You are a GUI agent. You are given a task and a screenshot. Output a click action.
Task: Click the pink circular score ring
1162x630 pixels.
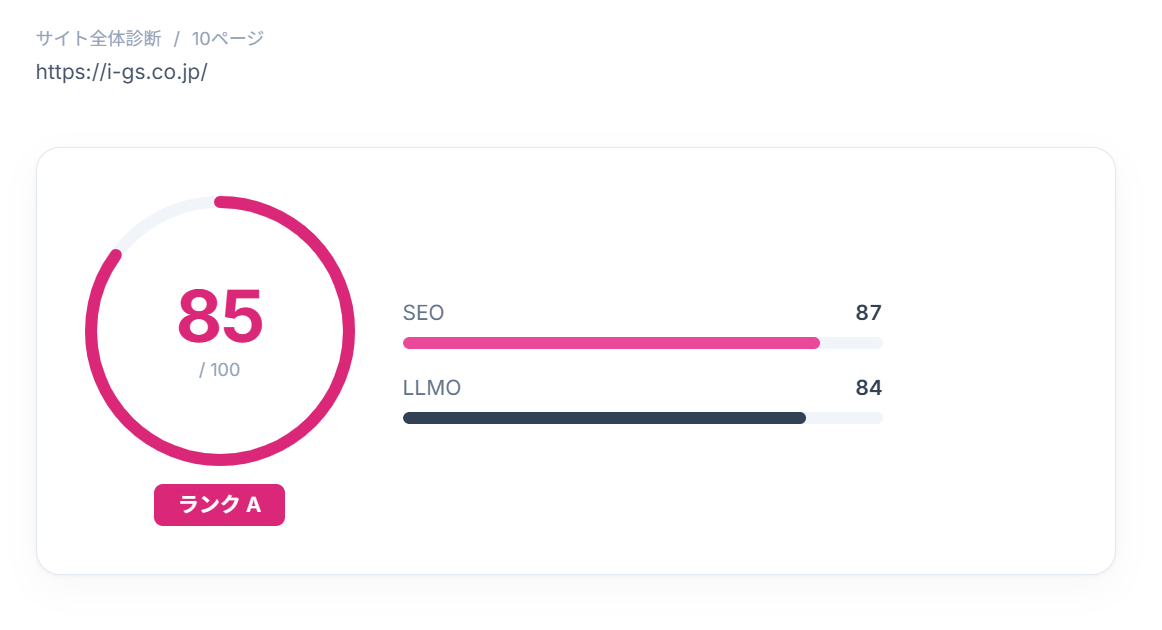tap(348, 331)
